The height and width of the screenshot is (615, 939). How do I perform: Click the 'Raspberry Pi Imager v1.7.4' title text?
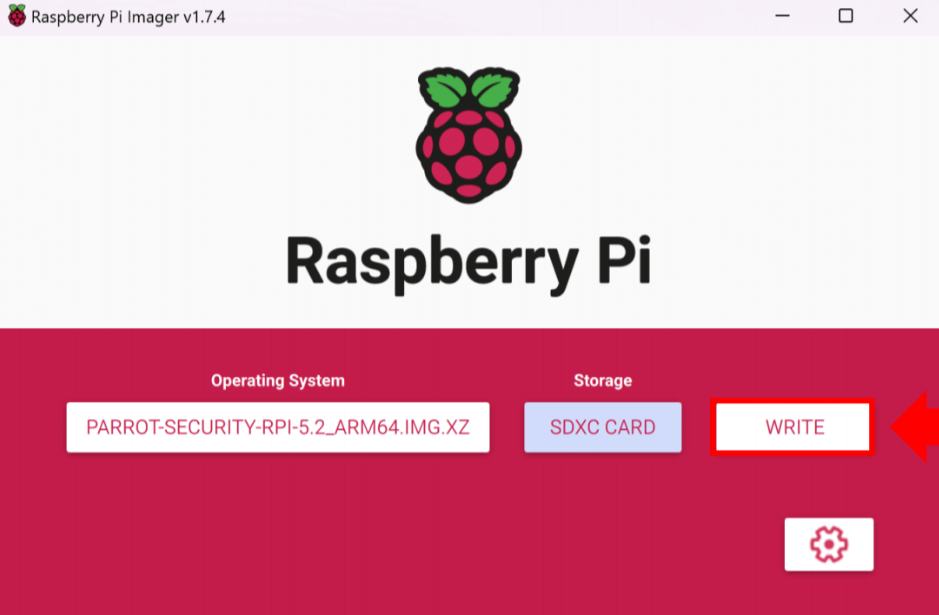click(128, 17)
